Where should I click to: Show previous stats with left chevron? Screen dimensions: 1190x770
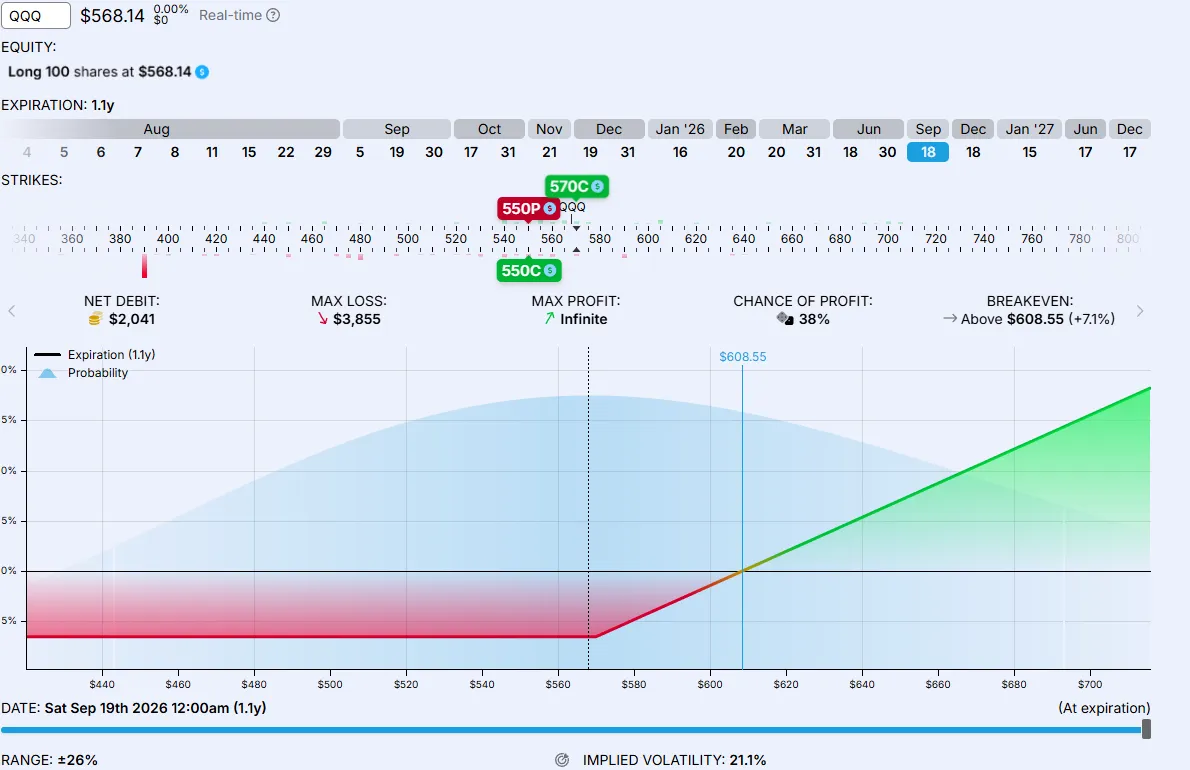coord(11,311)
